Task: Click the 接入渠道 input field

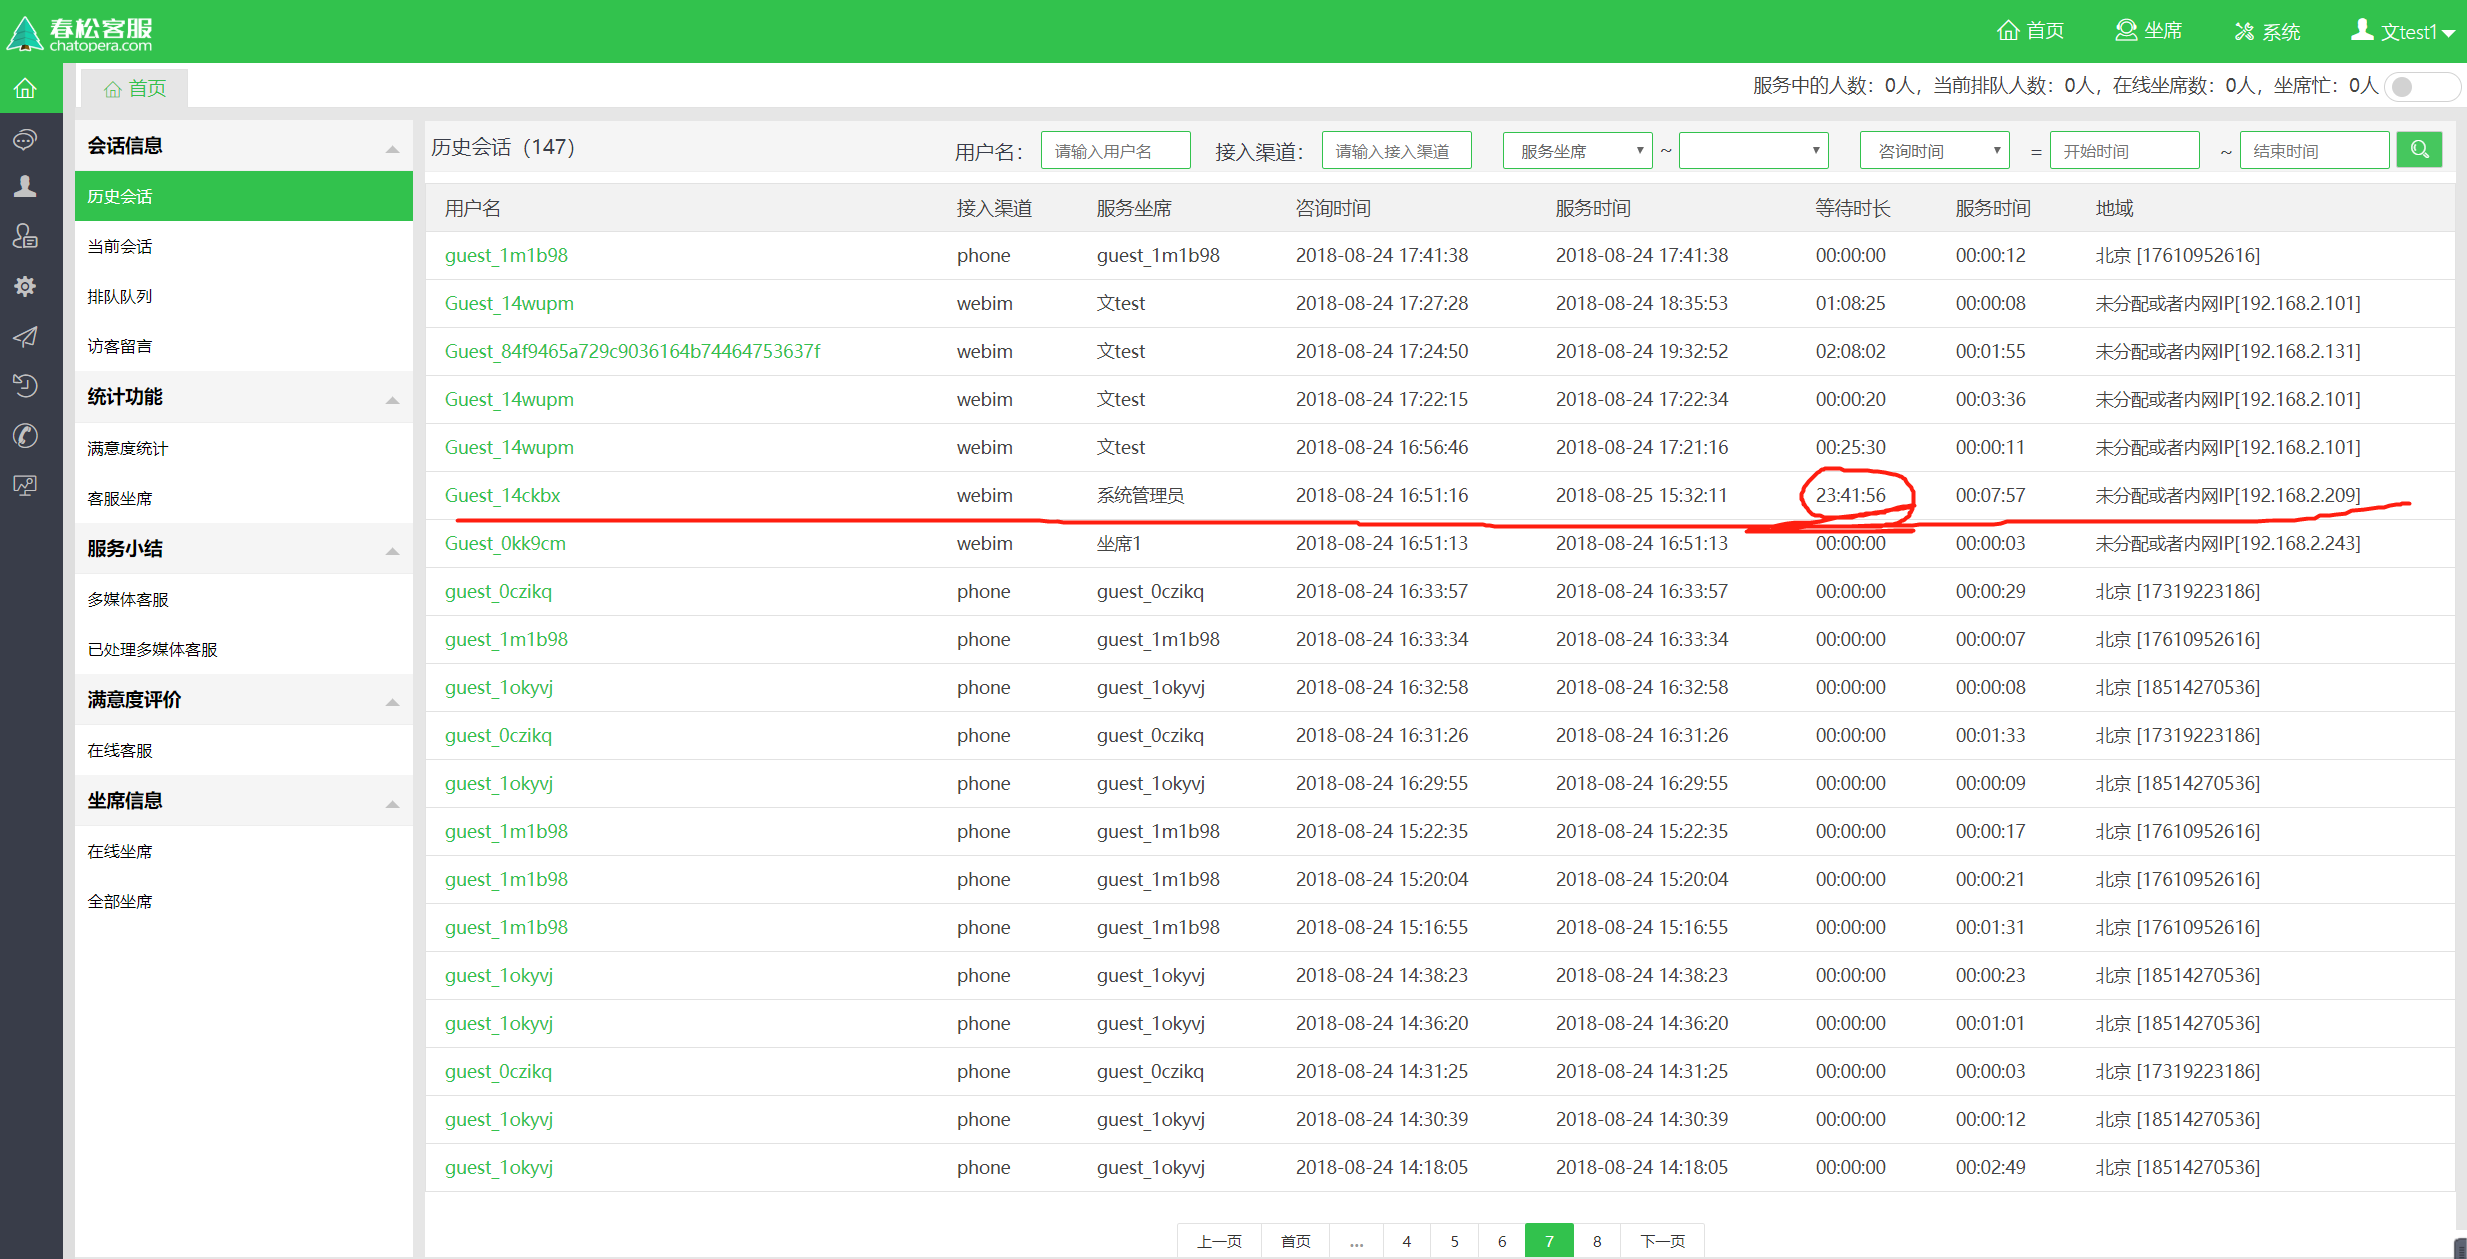Action: 1396,150
